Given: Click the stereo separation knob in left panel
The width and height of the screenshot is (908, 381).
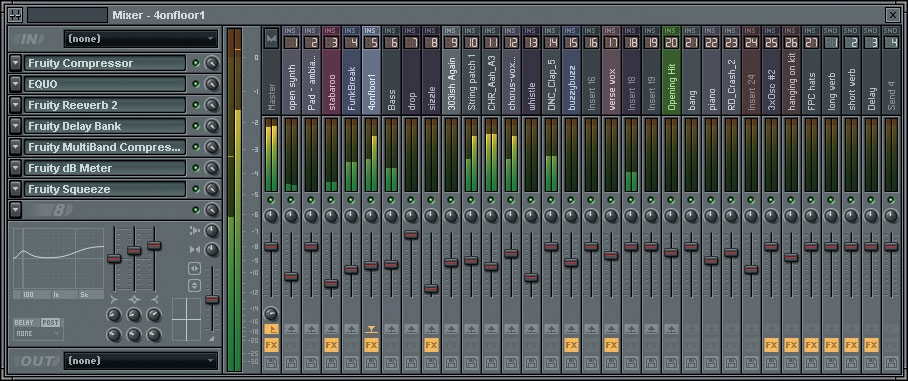Looking at the screenshot, I should tap(212, 250).
